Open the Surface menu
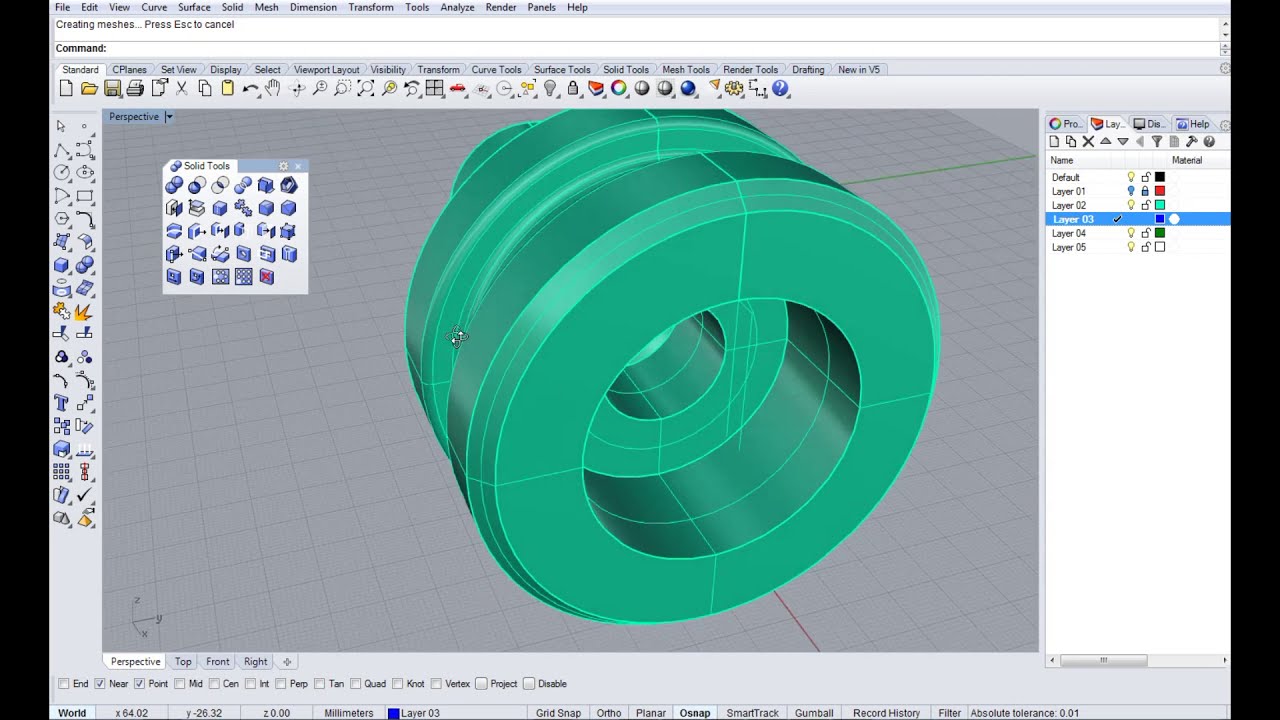This screenshot has width=1280, height=720. click(194, 7)
